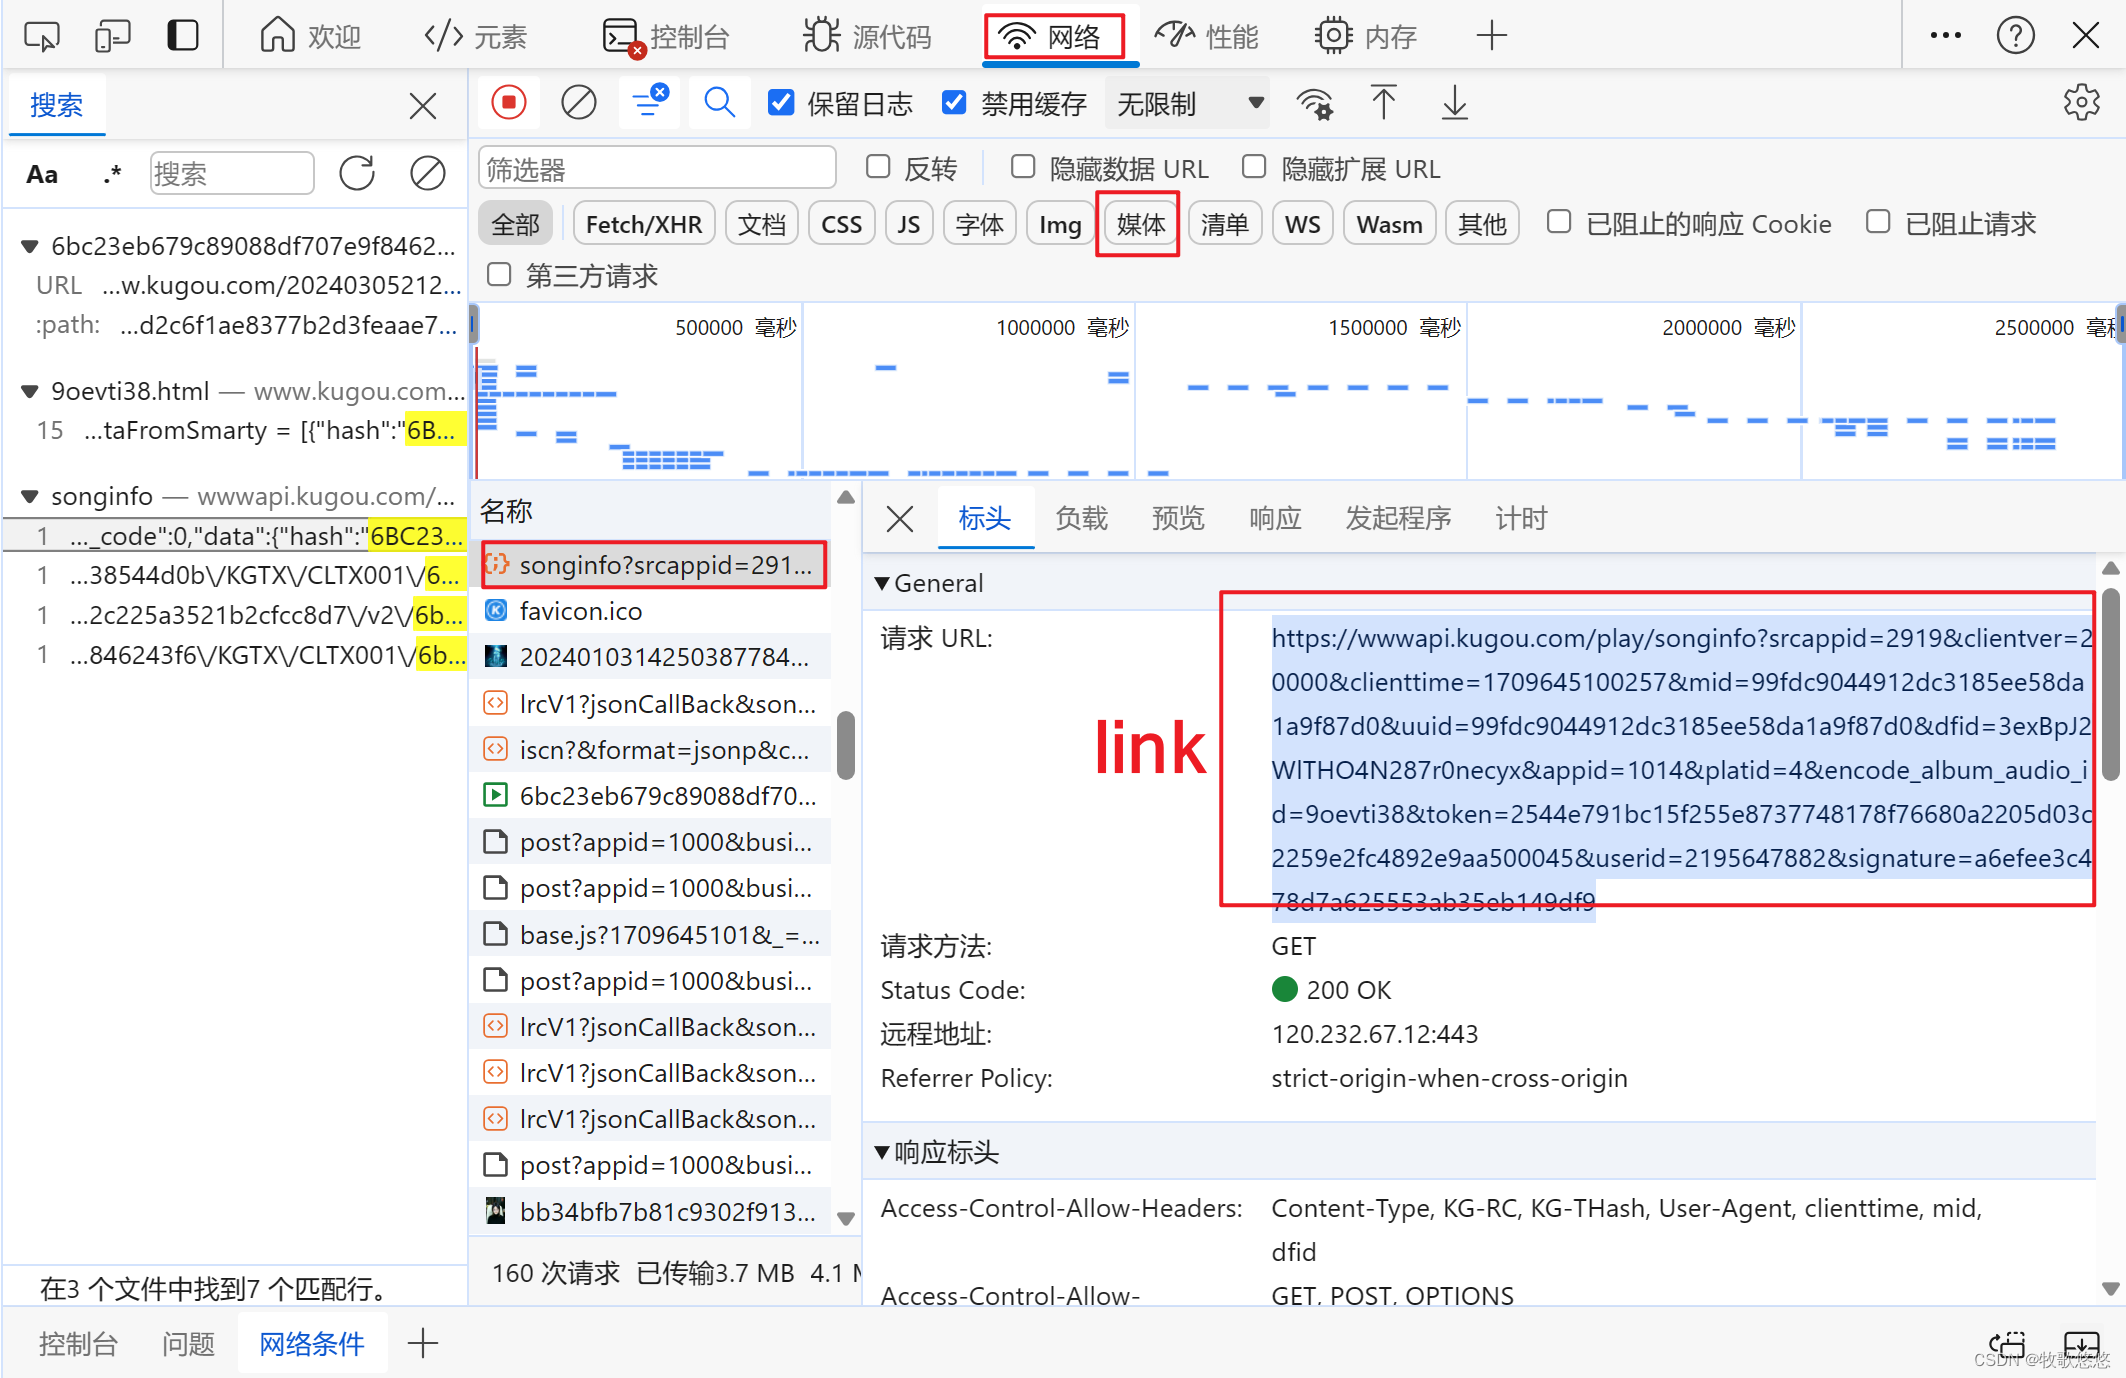Image resolution: width=2126 pixels, height=1378 pixels.
Task: Click import HAR upload arrow
Action: (1384, 103)
